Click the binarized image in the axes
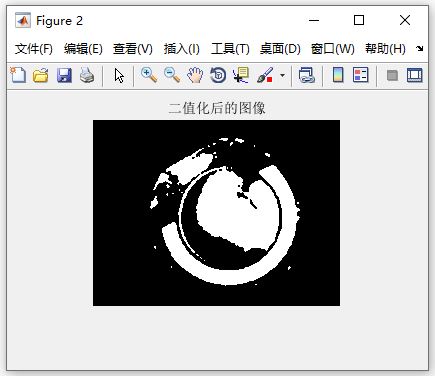Viewport: 435px width, 376px height. coord(216,213)
